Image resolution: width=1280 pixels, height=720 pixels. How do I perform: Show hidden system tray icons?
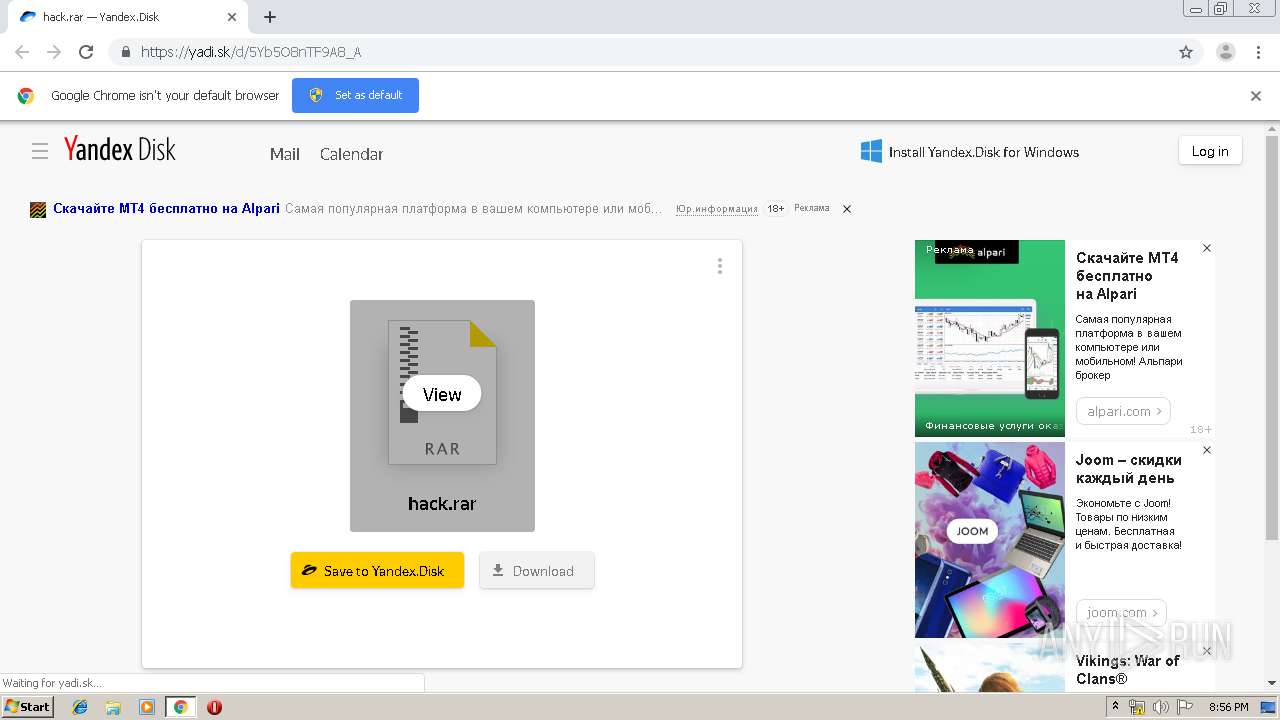[x=1117, y=707]
